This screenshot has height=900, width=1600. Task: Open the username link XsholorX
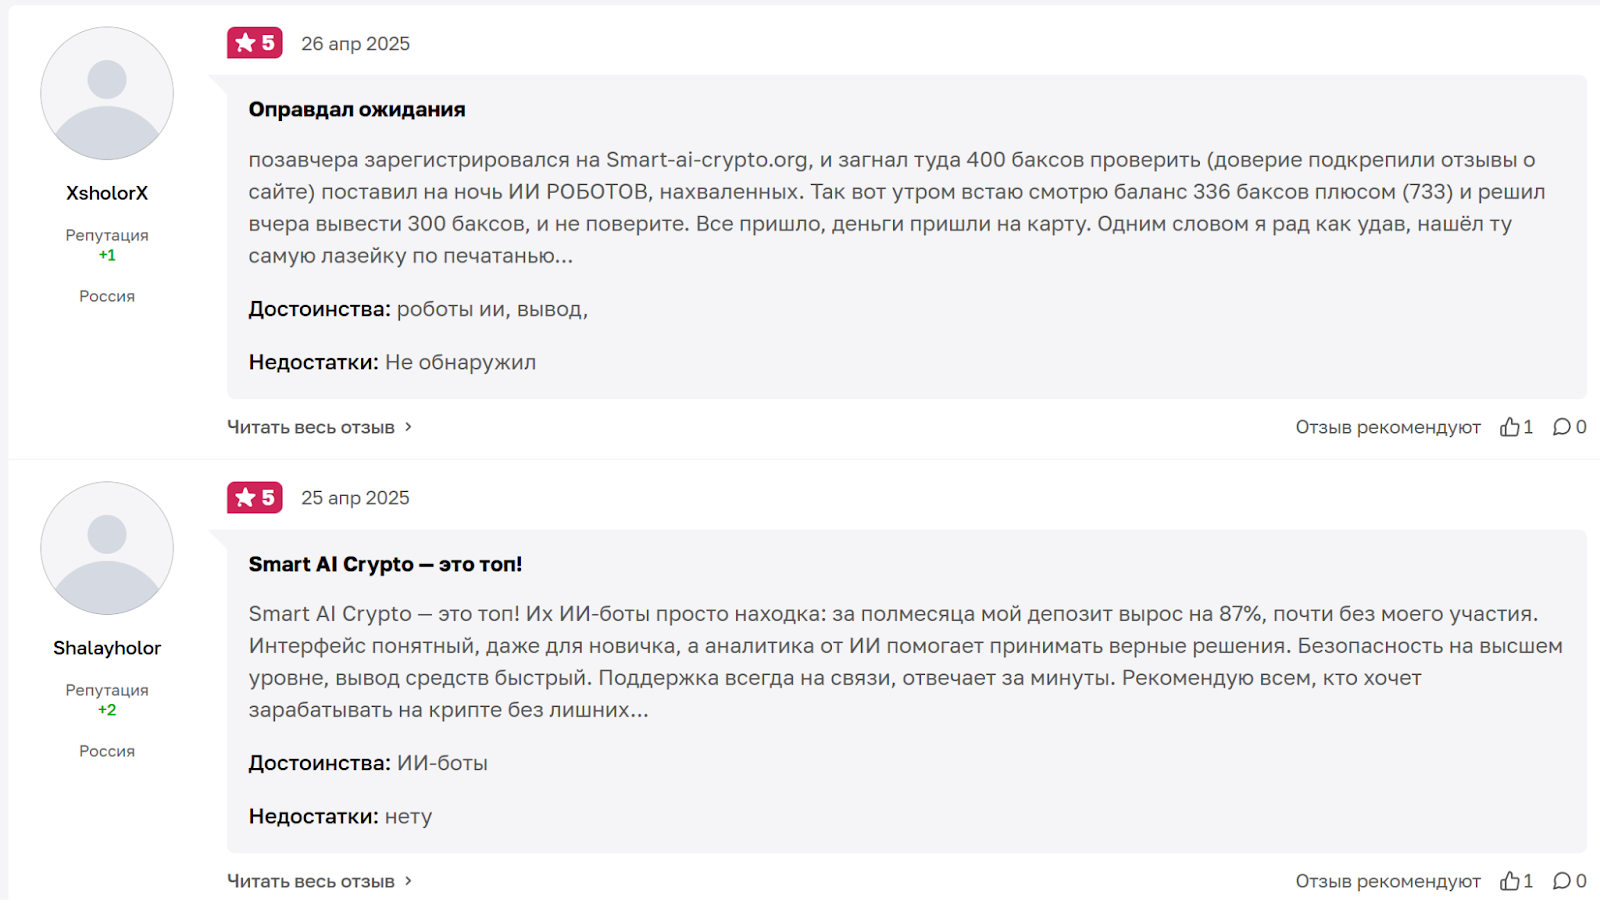[x=107, y=193]
